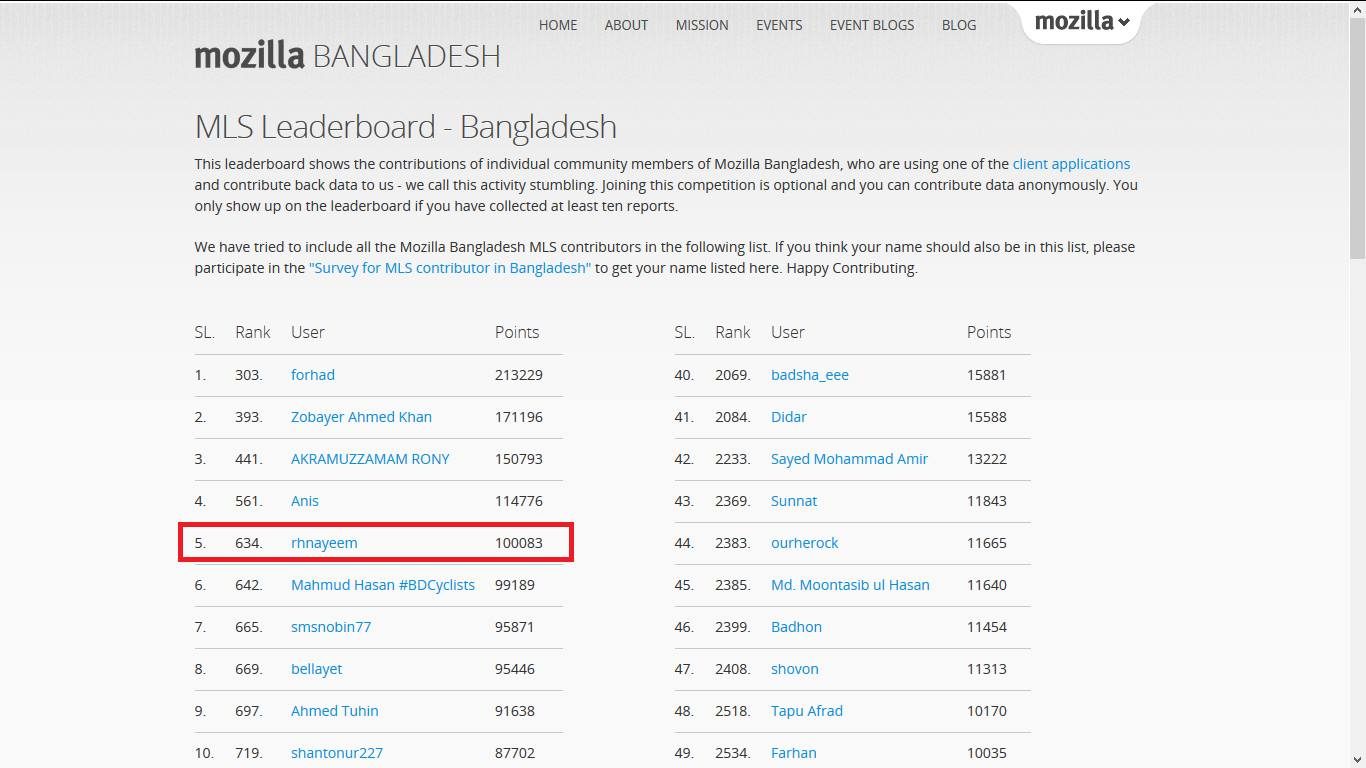The height and width of the screenshot is (768, 1366).
Task: Open EVENT BLOGS from the navigation
Action: coord(871,25)
